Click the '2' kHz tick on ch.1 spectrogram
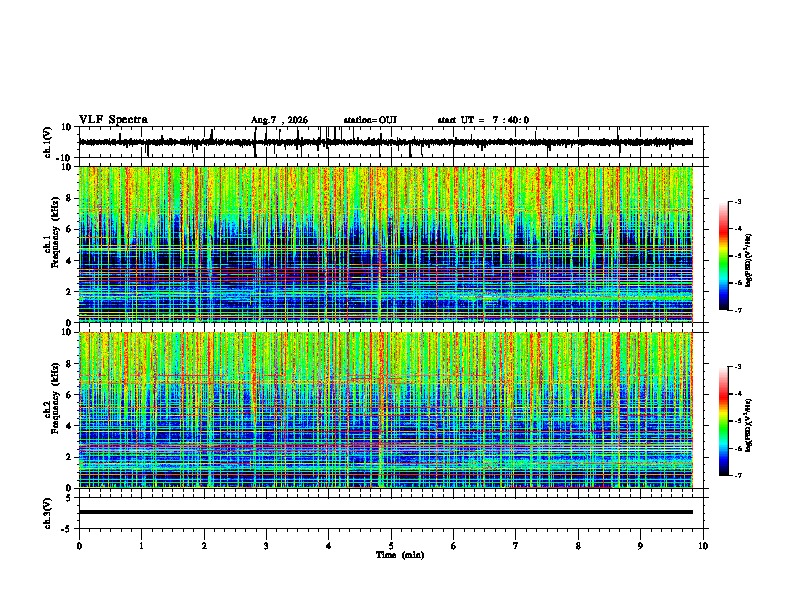Image resolution: width=792 pixels, height=612 pixels. coord(69,292)
